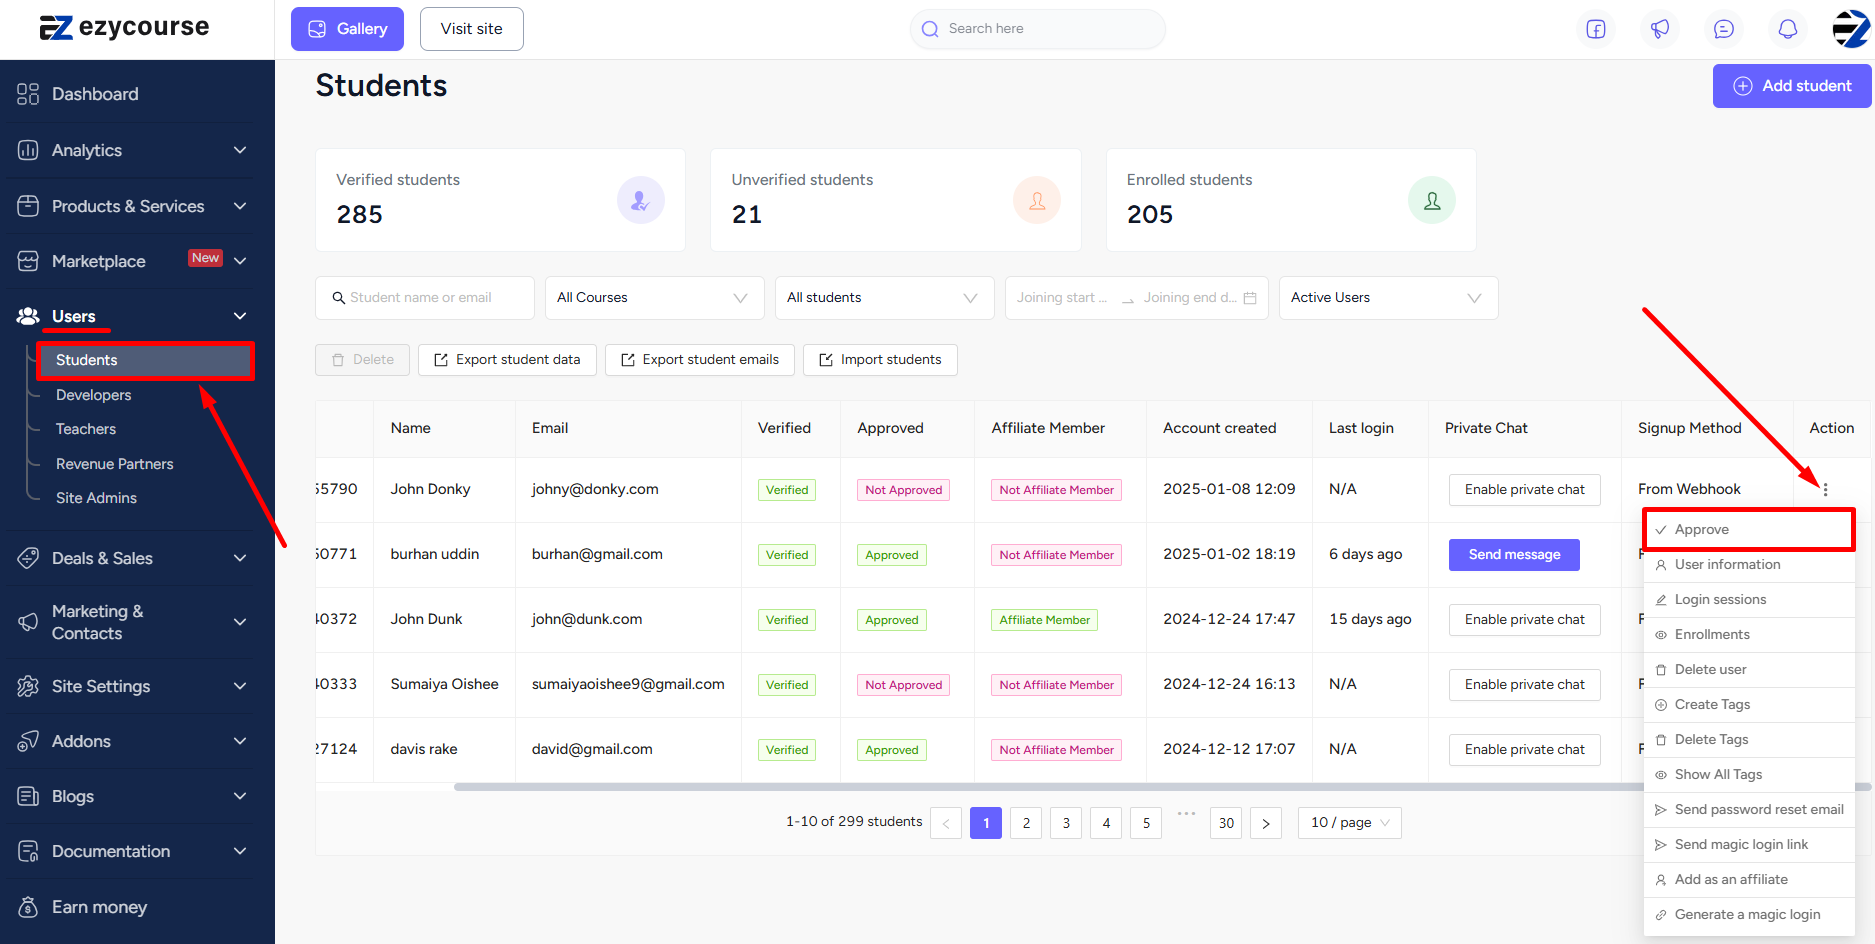Expand the Marketplace chevron

click(x=240, y=261)
